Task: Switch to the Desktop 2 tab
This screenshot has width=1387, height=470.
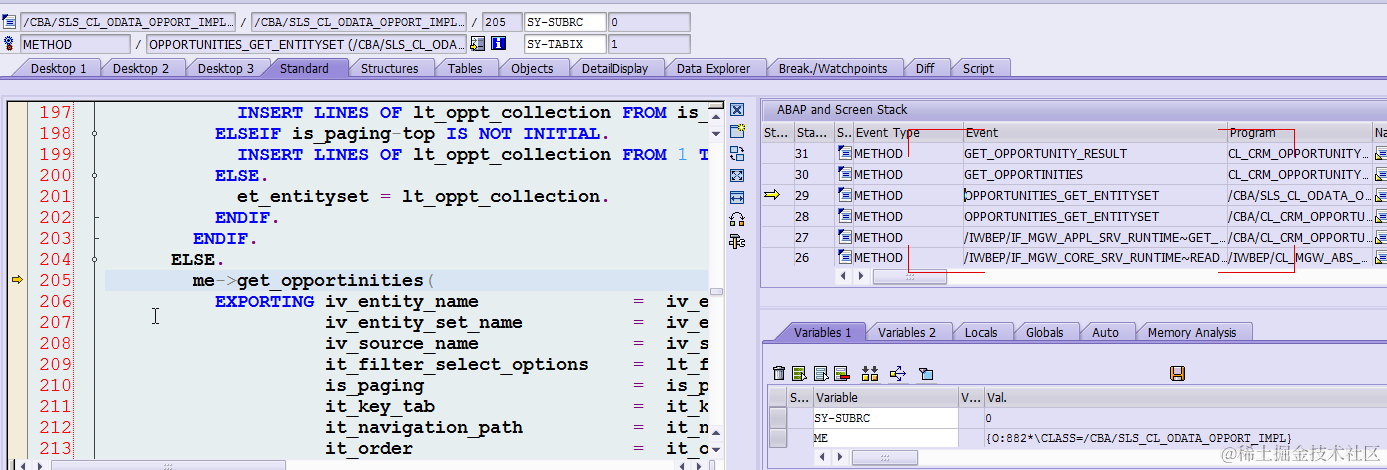Action: (x=140, y=68)
